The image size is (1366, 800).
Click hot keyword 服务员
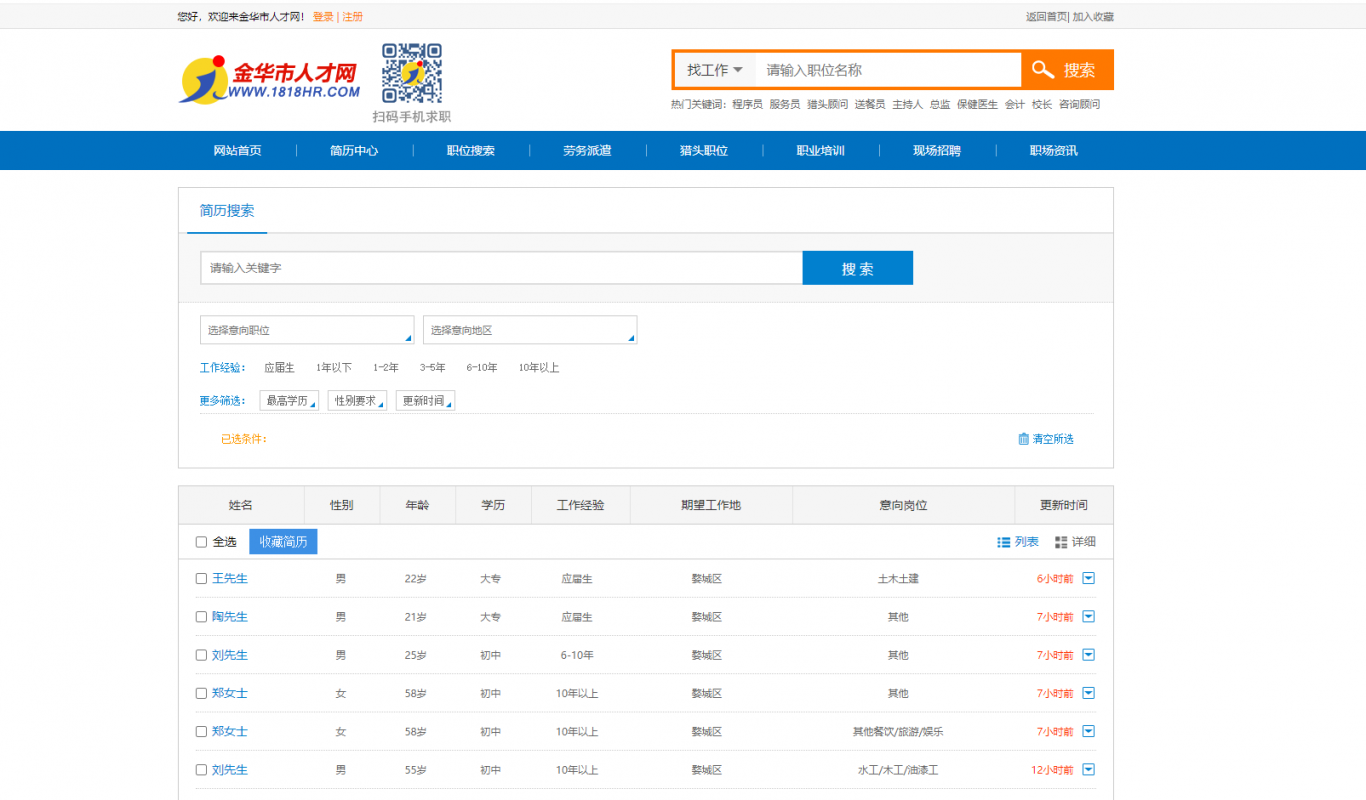785,104
